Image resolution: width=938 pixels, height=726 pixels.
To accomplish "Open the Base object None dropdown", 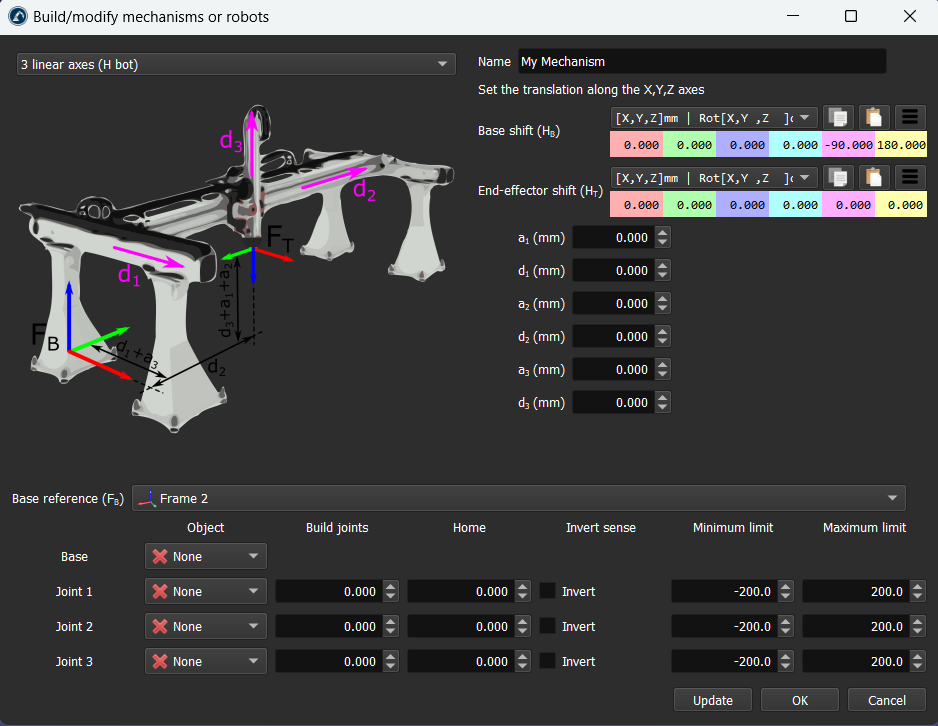I will (206, 556).
